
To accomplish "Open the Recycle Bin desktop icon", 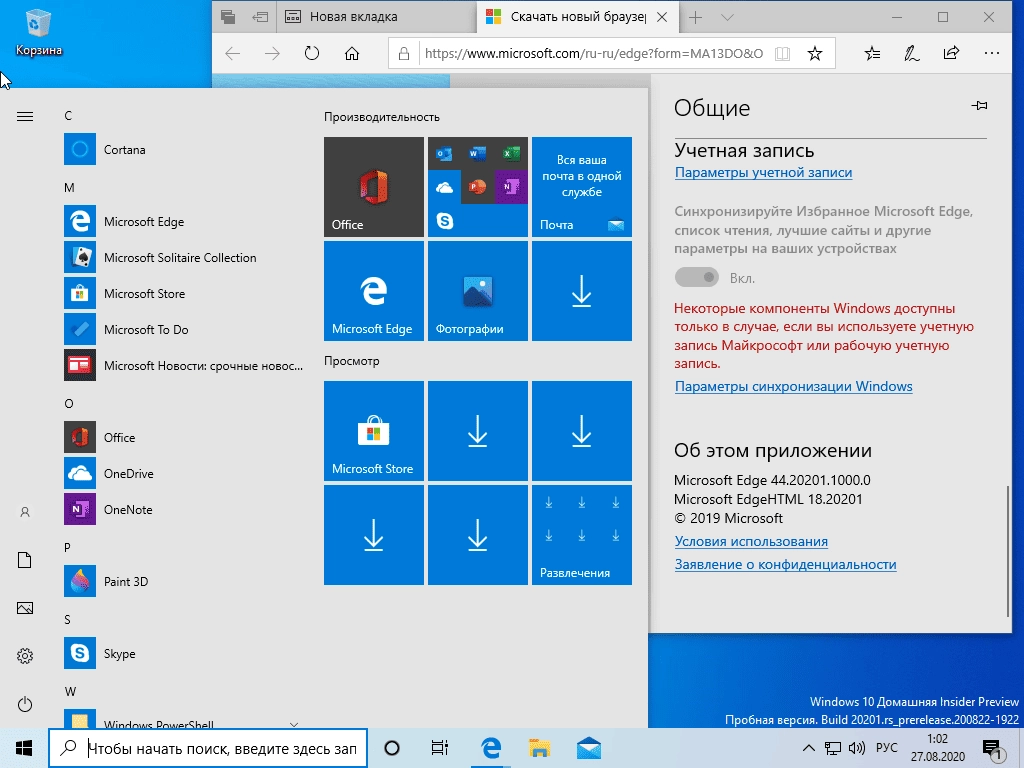I will [39, 33].
